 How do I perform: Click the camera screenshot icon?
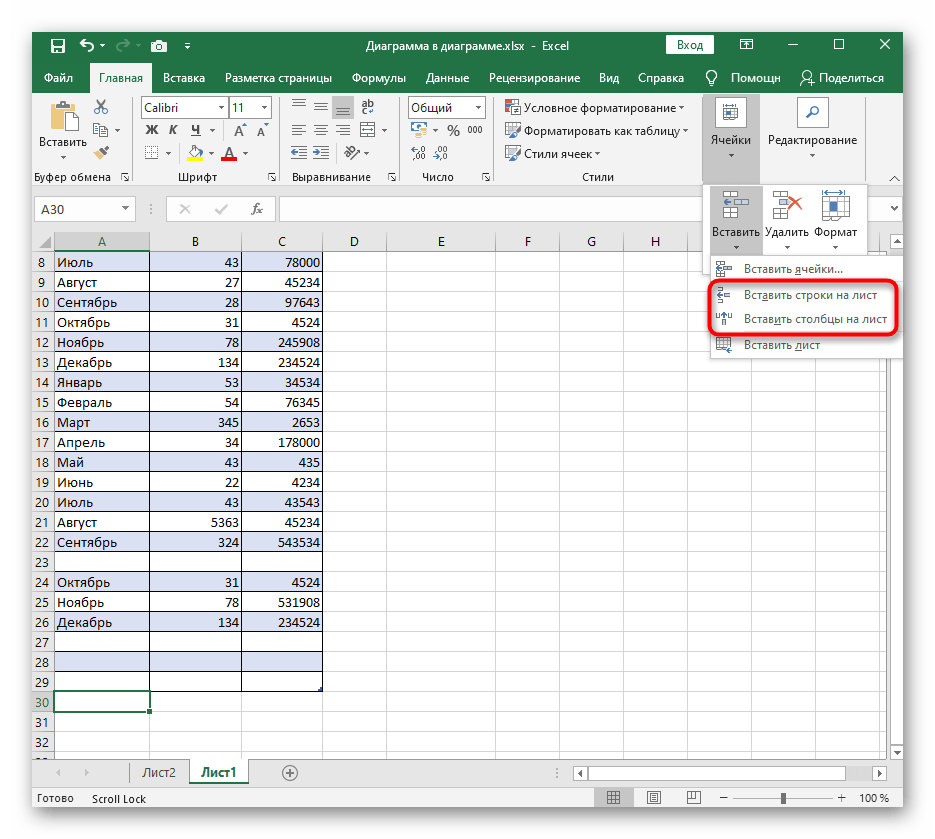point(159,46)
